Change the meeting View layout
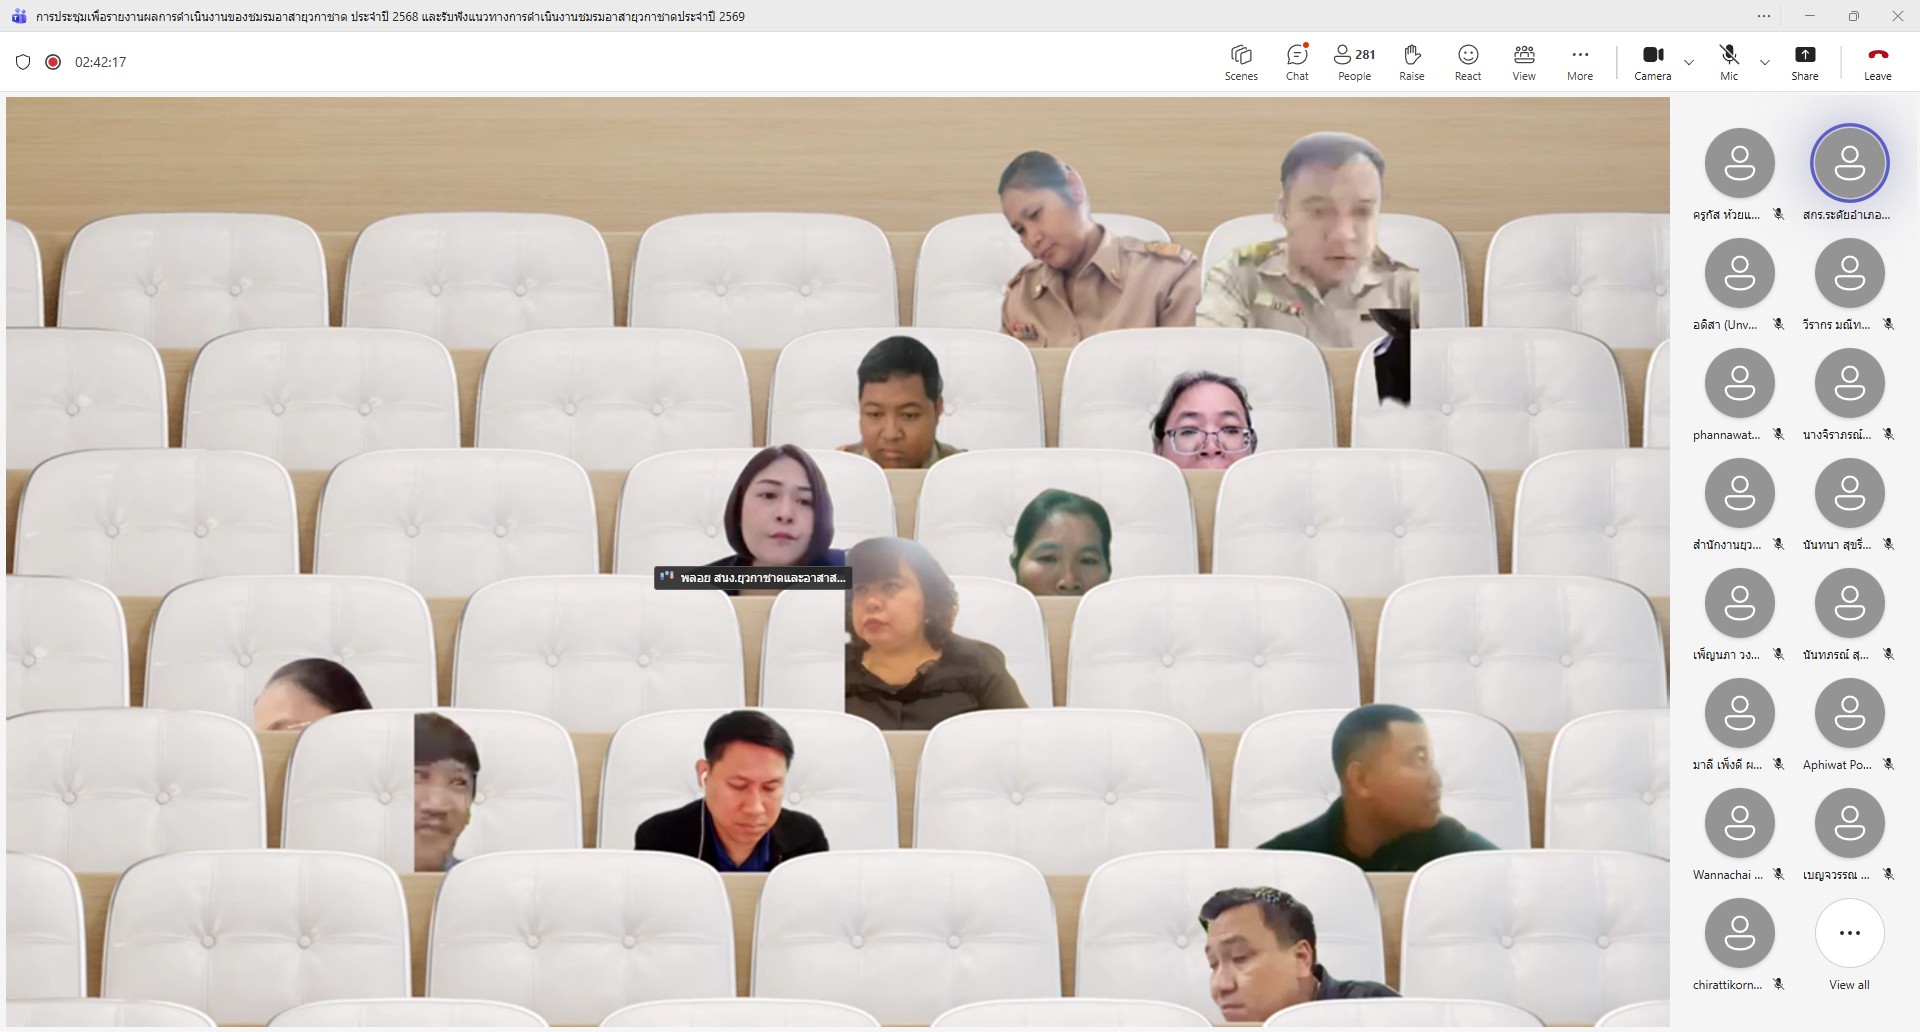The width and height of the screenshot is (1920, 1032). coord(1523,62)
